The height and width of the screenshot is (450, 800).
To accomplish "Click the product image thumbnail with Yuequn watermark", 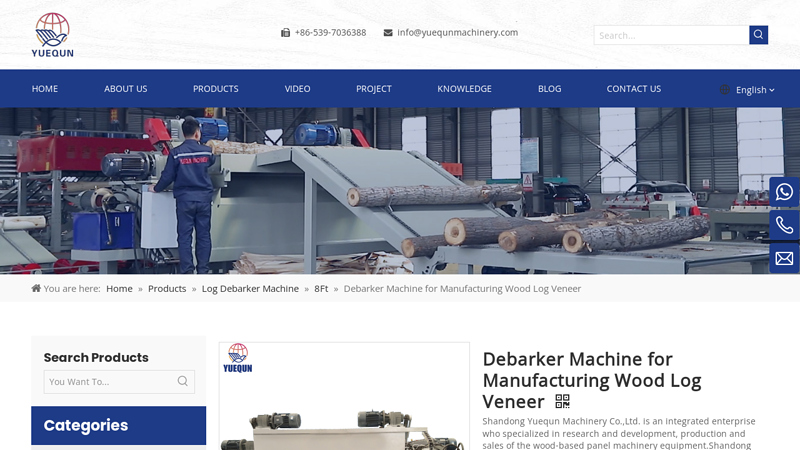I will (344, 396).
